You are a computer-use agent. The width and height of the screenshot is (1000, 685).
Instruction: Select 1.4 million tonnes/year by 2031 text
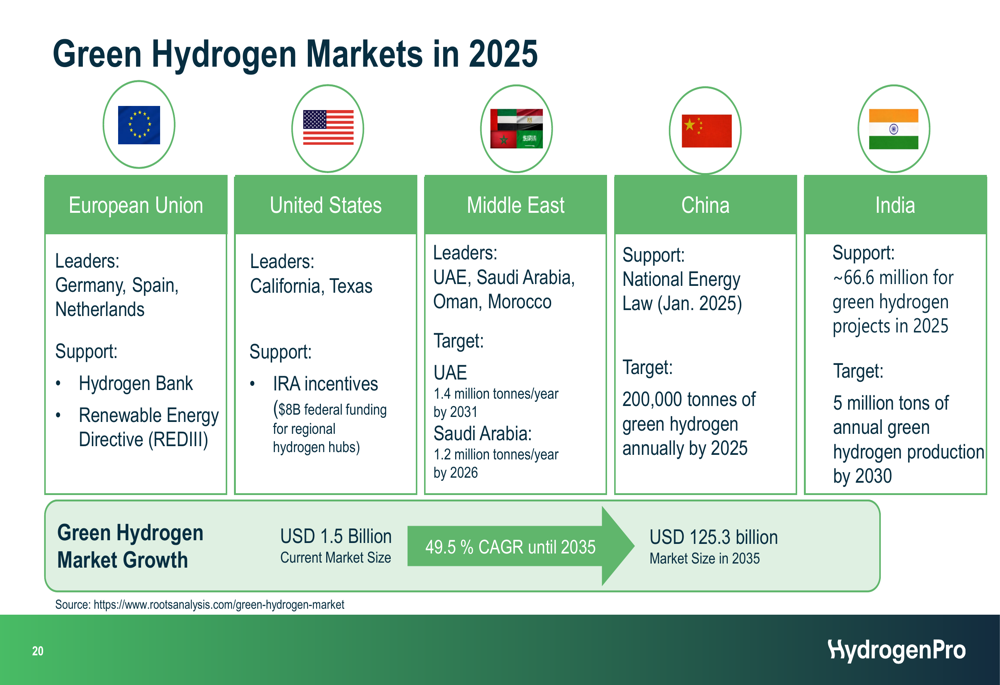point(496,402)
